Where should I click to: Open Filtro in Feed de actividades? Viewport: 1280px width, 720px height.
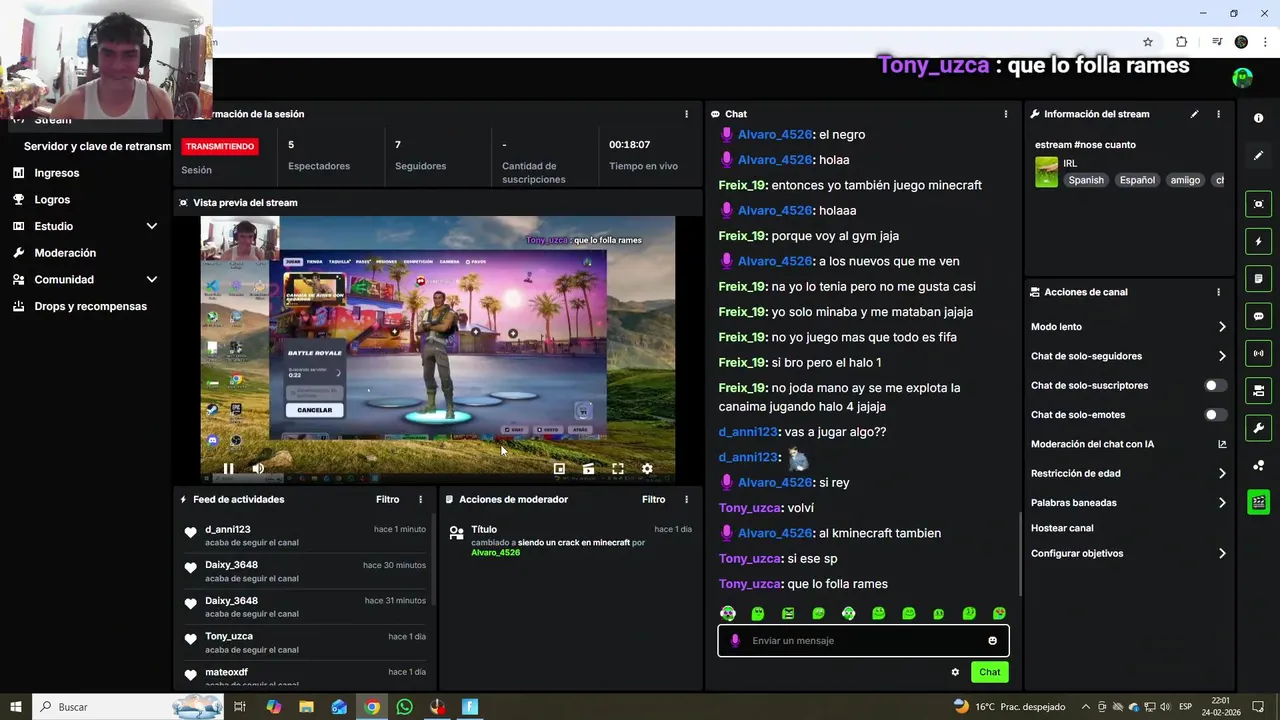(x=388, y=499)
